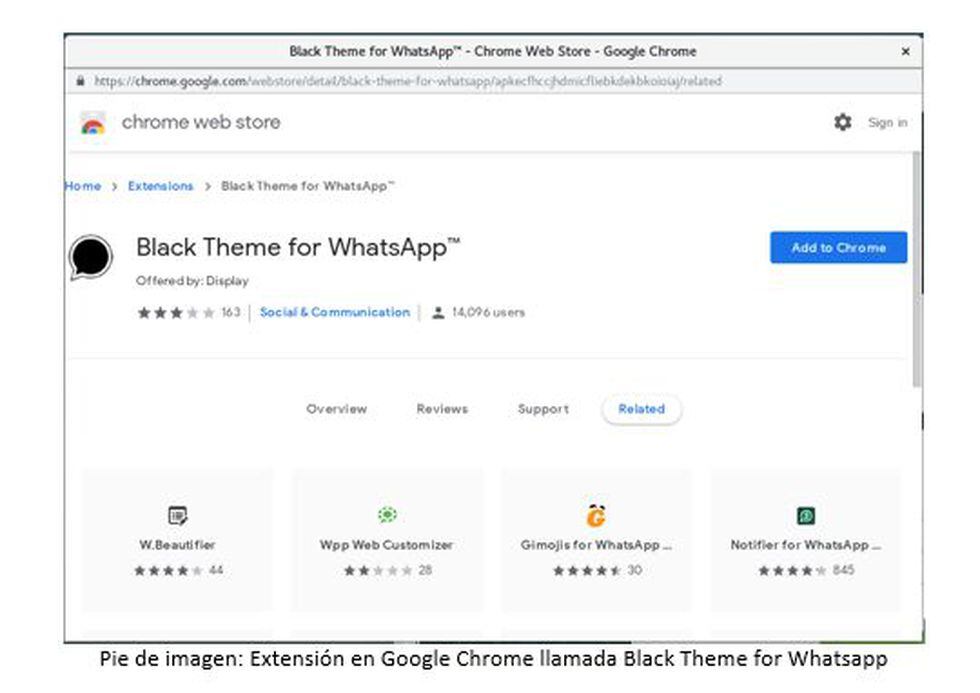The image size is (980, 693).
Task: Click the users person icon
Action: (438, 313)
